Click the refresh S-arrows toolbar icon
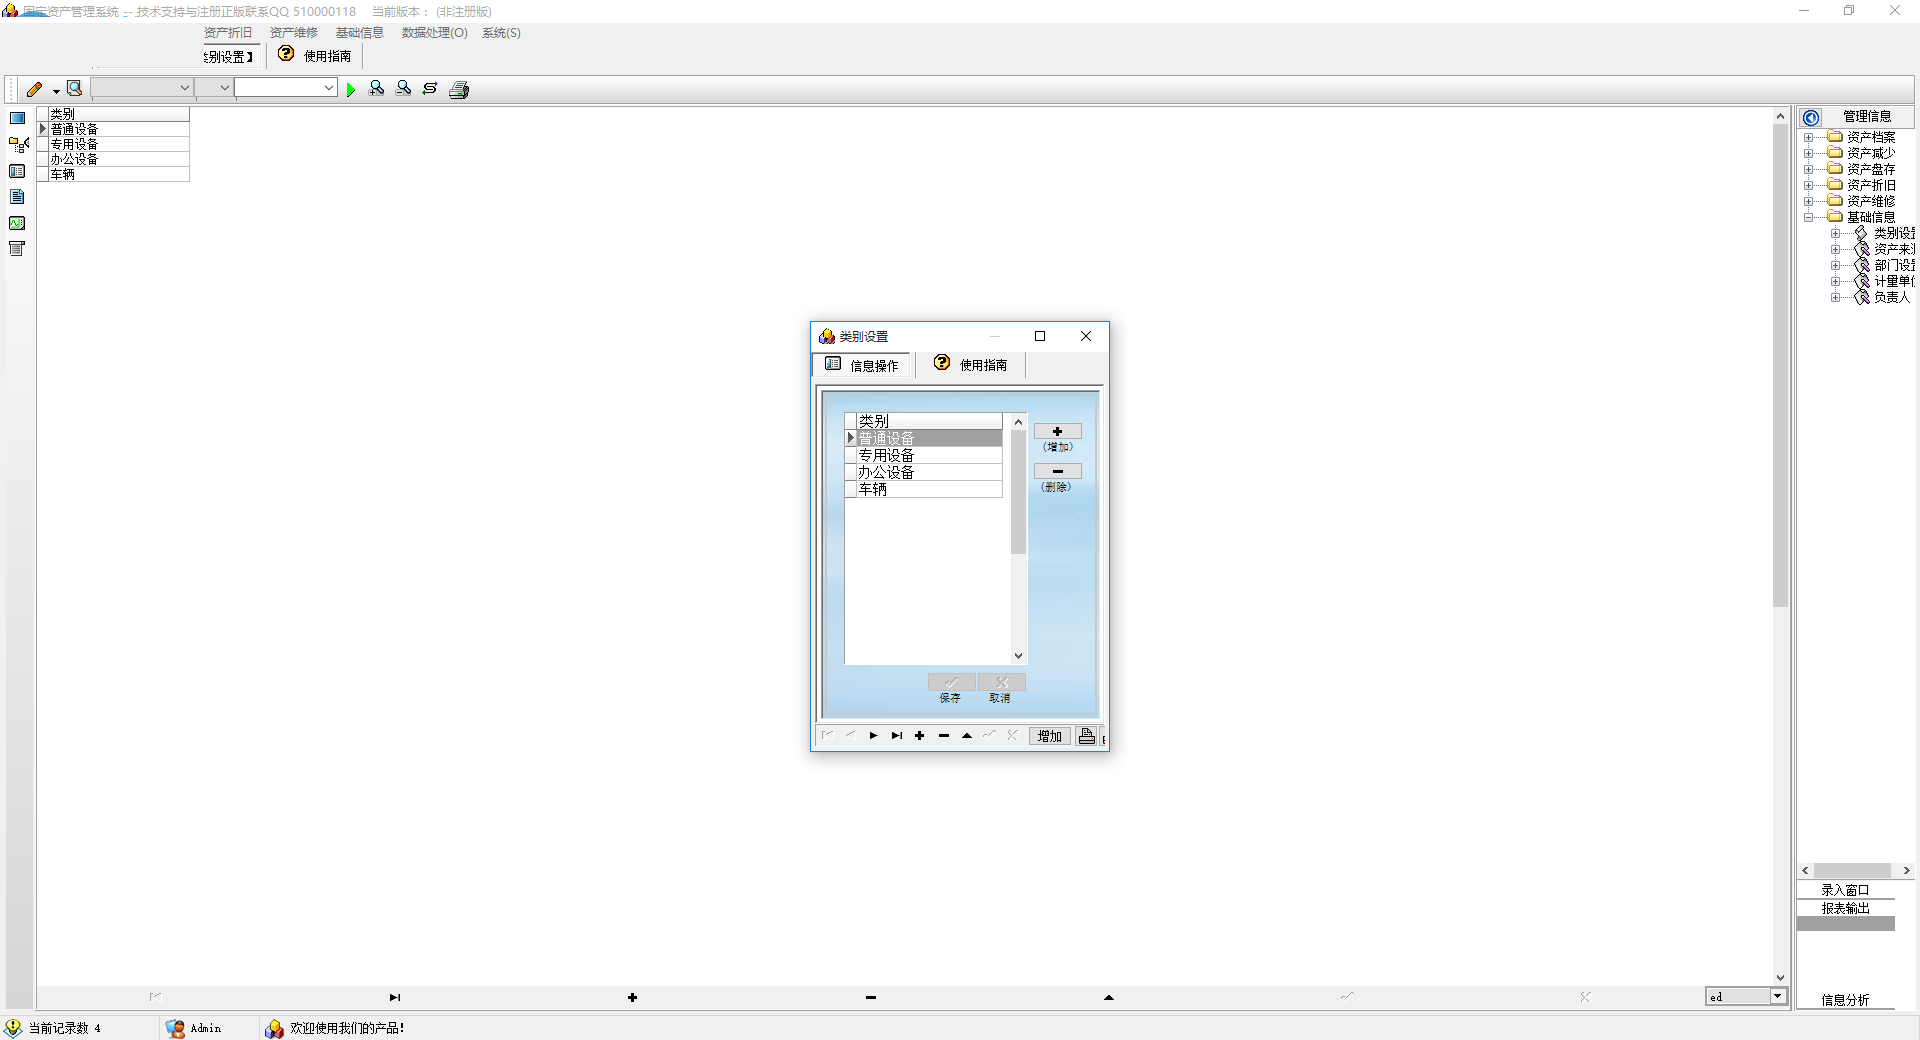 pyautogui.click(x=430, y=89)
